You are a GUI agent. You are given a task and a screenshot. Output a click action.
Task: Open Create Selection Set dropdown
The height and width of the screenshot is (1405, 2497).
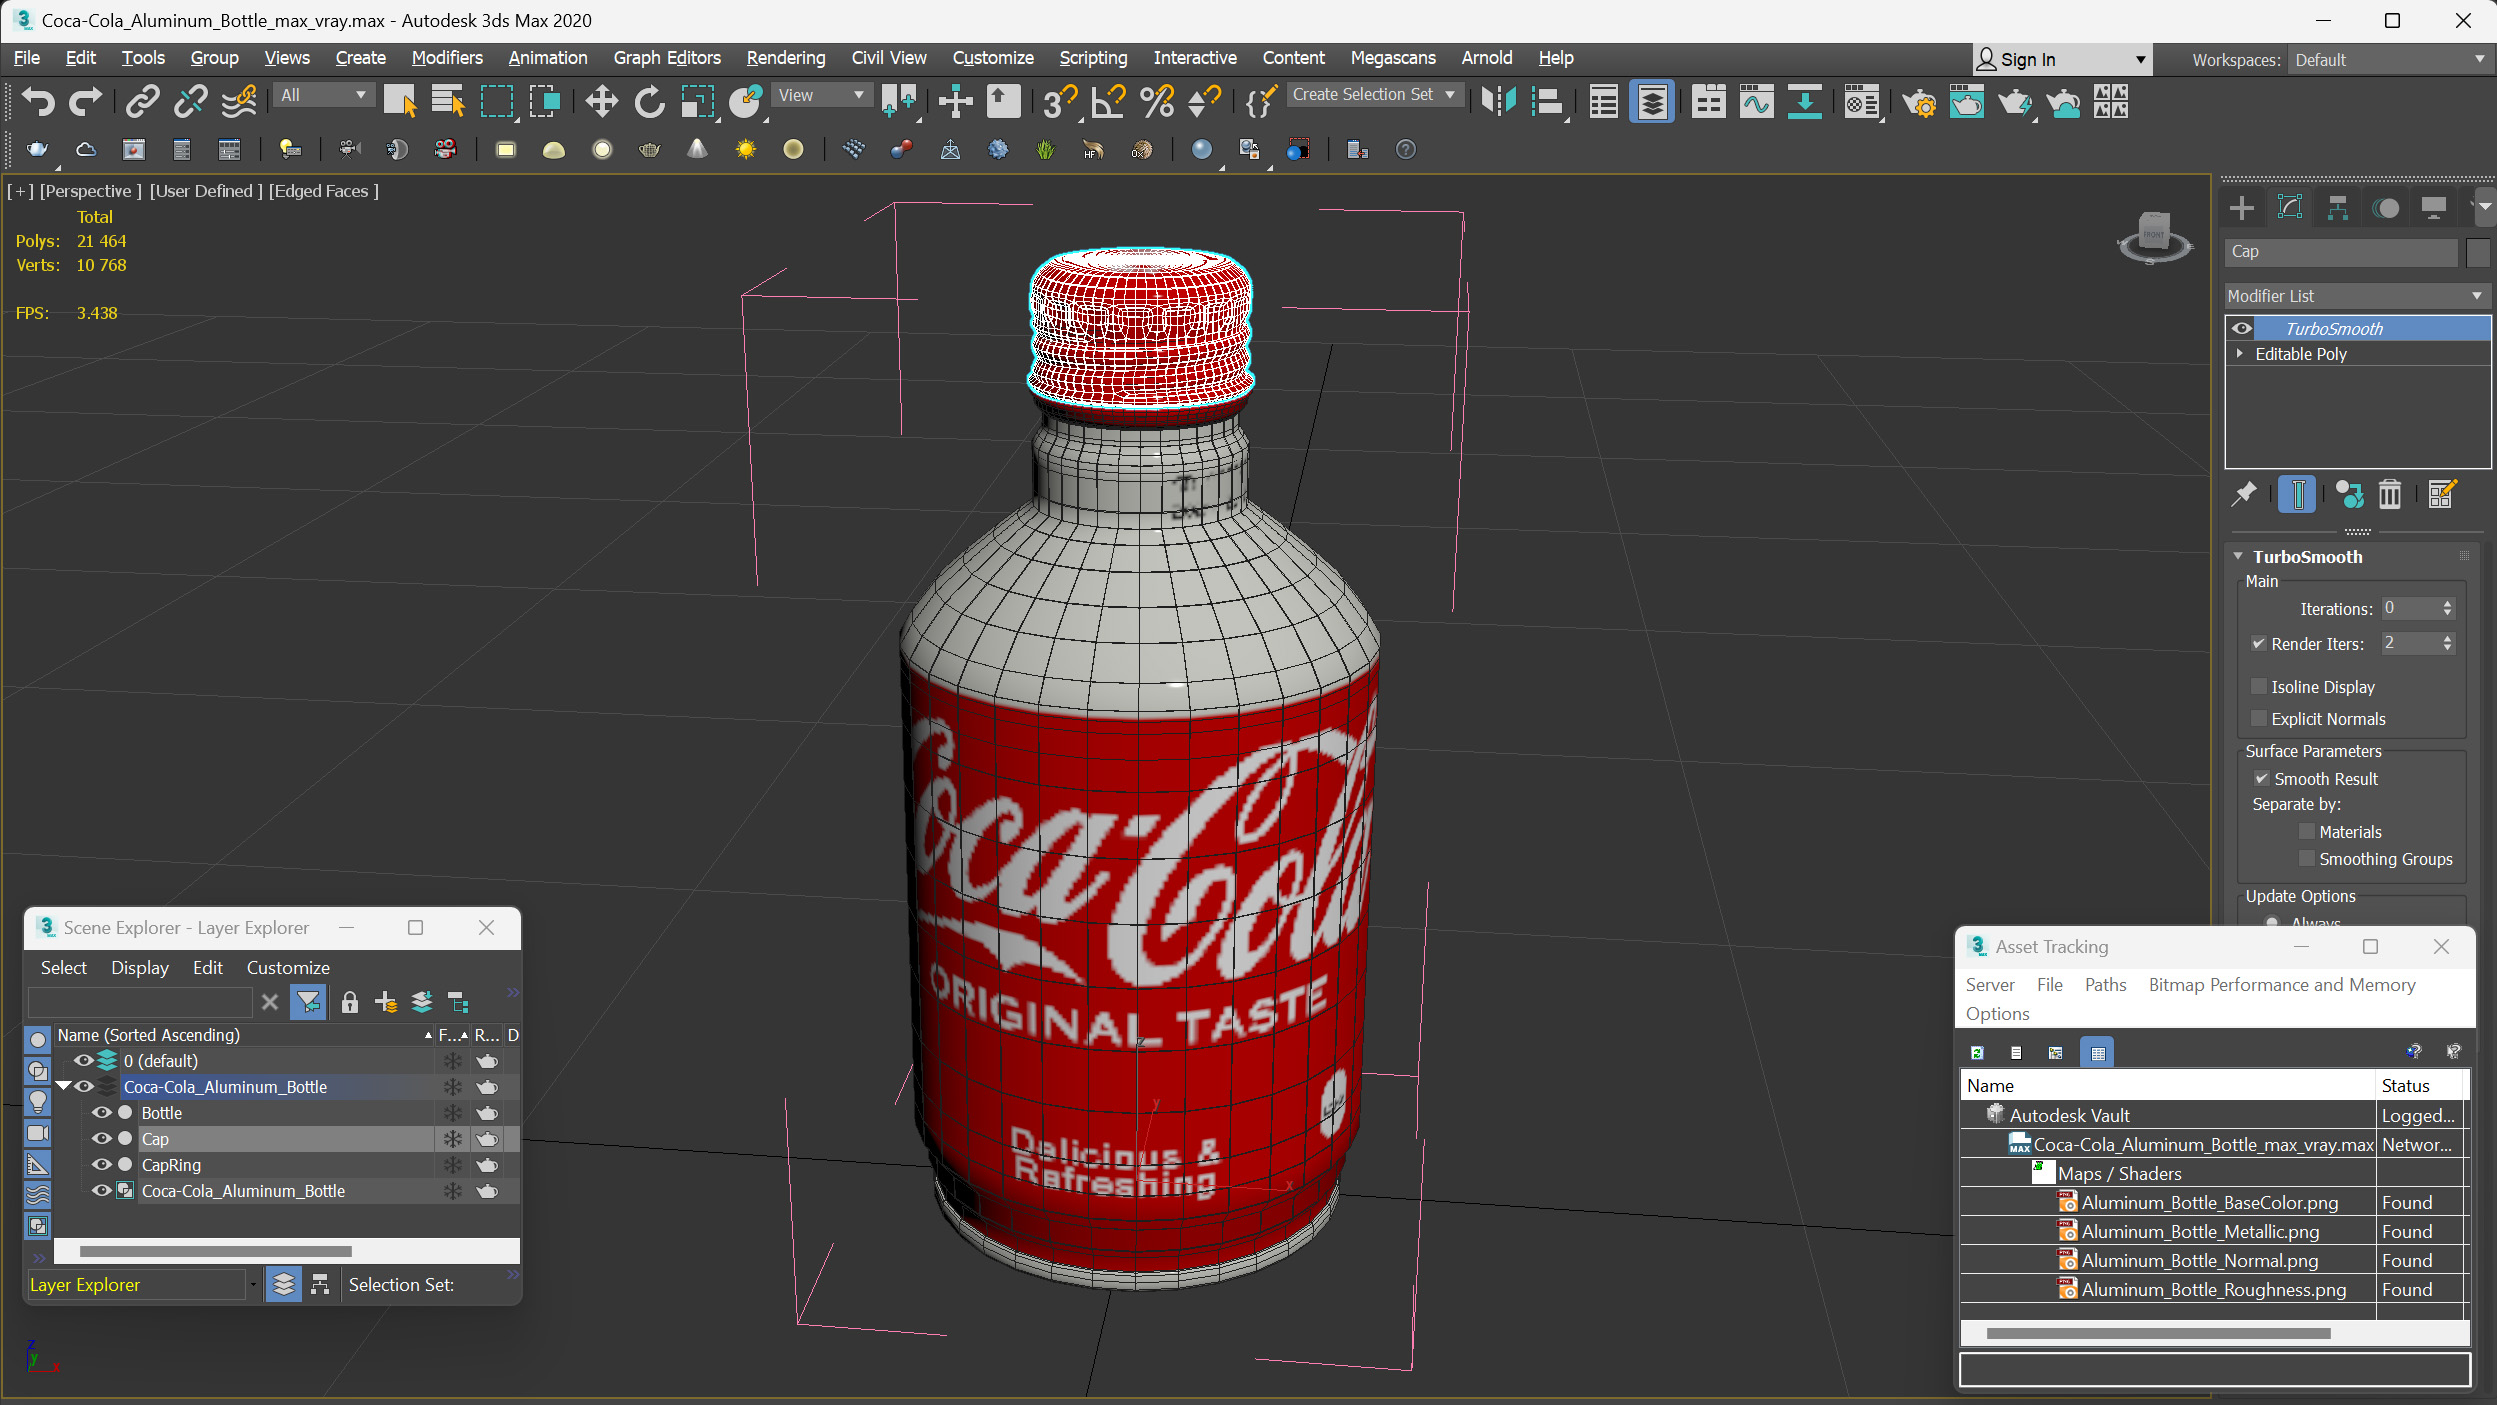click(x=1376, y=94)
